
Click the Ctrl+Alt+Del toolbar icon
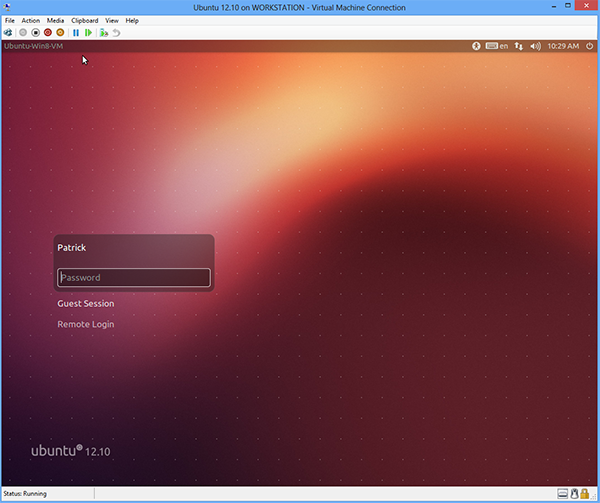9,32
